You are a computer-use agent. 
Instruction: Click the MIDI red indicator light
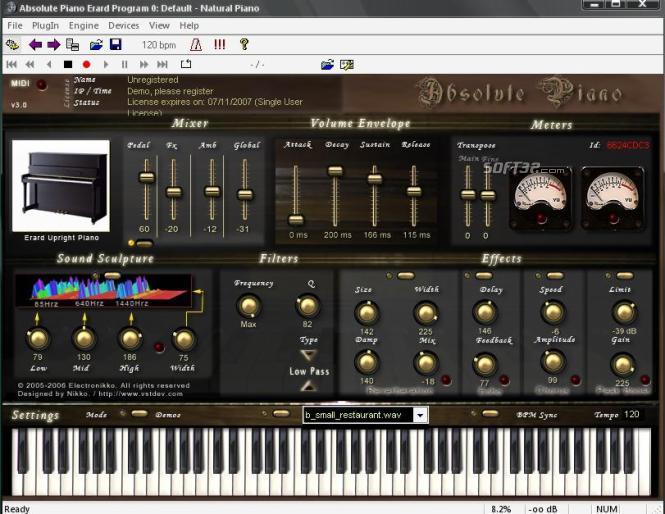point(42,85)
